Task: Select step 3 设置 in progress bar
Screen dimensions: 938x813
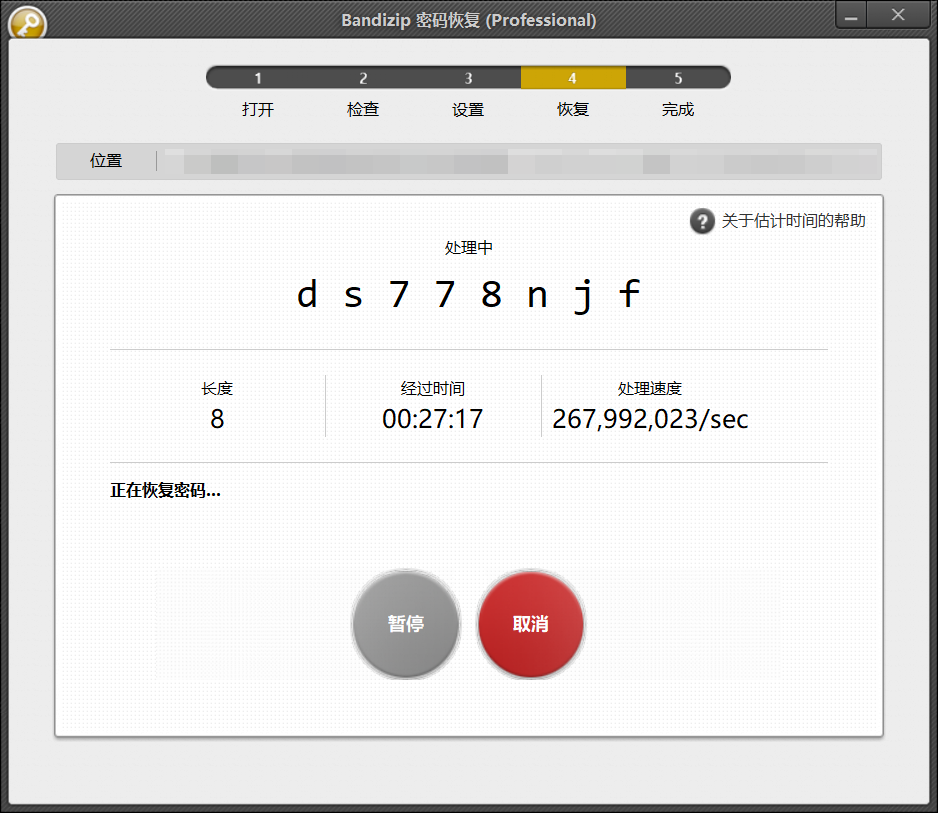Action: pyautogui.click(x=468, y=78)
